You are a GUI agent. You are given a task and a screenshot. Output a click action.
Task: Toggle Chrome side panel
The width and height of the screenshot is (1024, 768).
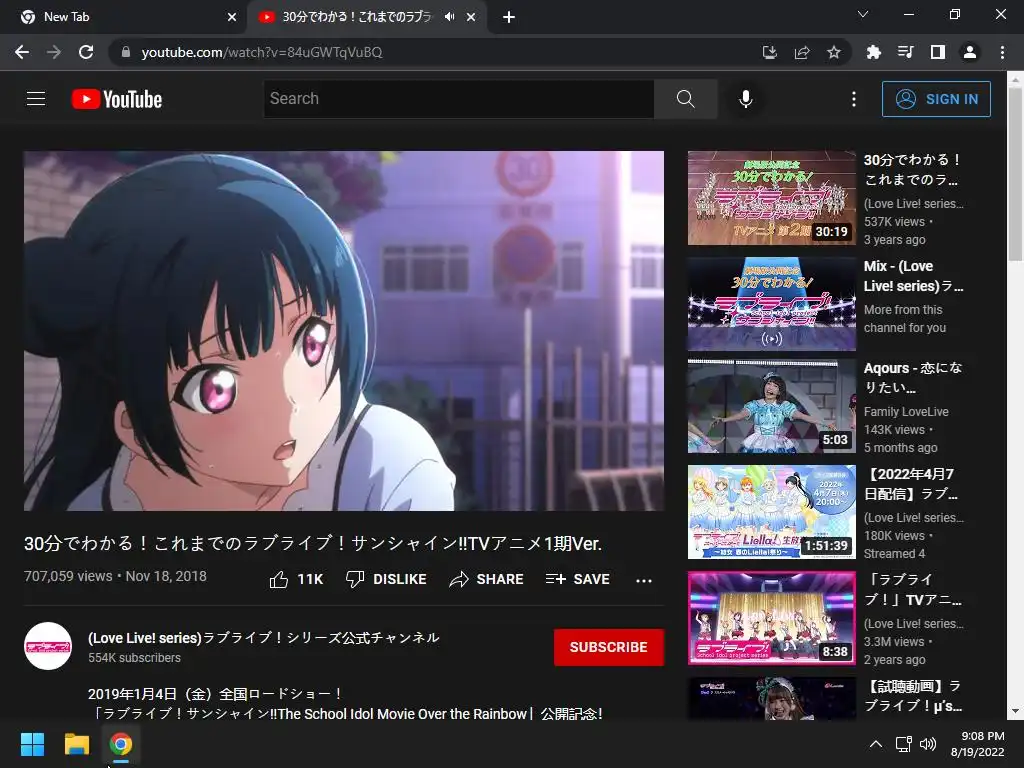coord(938,52)
